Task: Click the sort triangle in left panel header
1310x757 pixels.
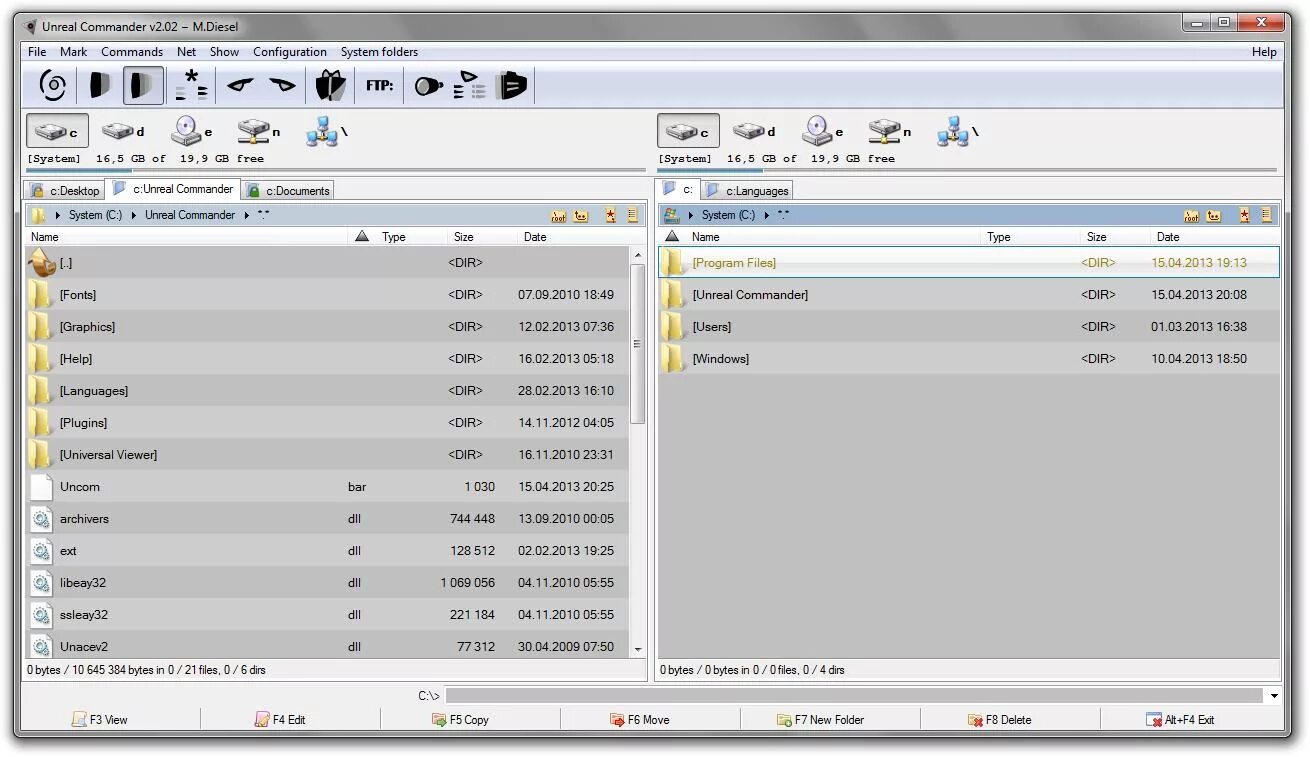Action: click(362, 237)
